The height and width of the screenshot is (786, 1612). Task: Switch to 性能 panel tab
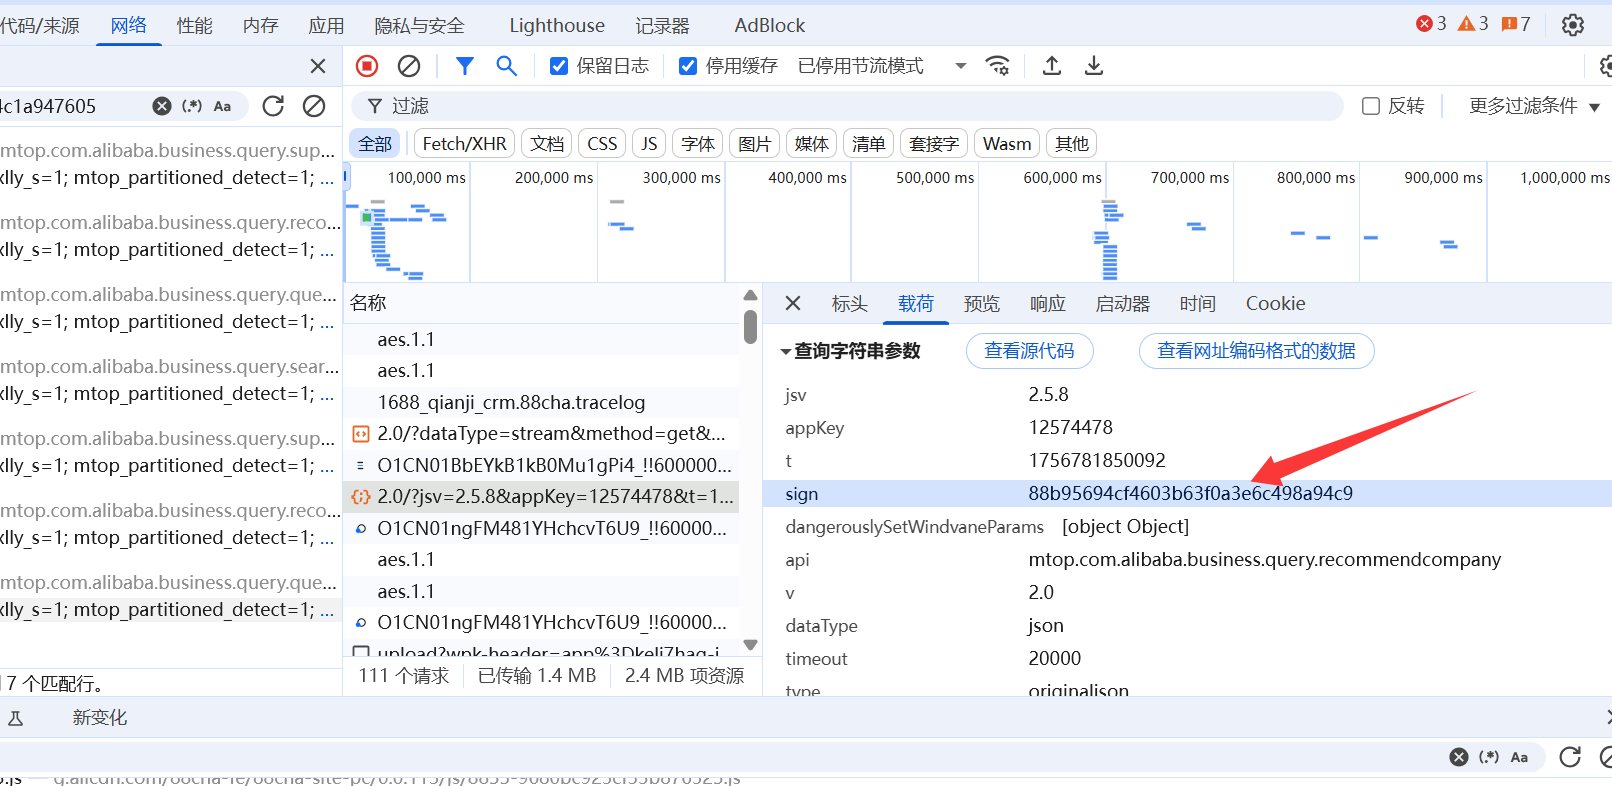pyautogui.click(x=195, y=25)
